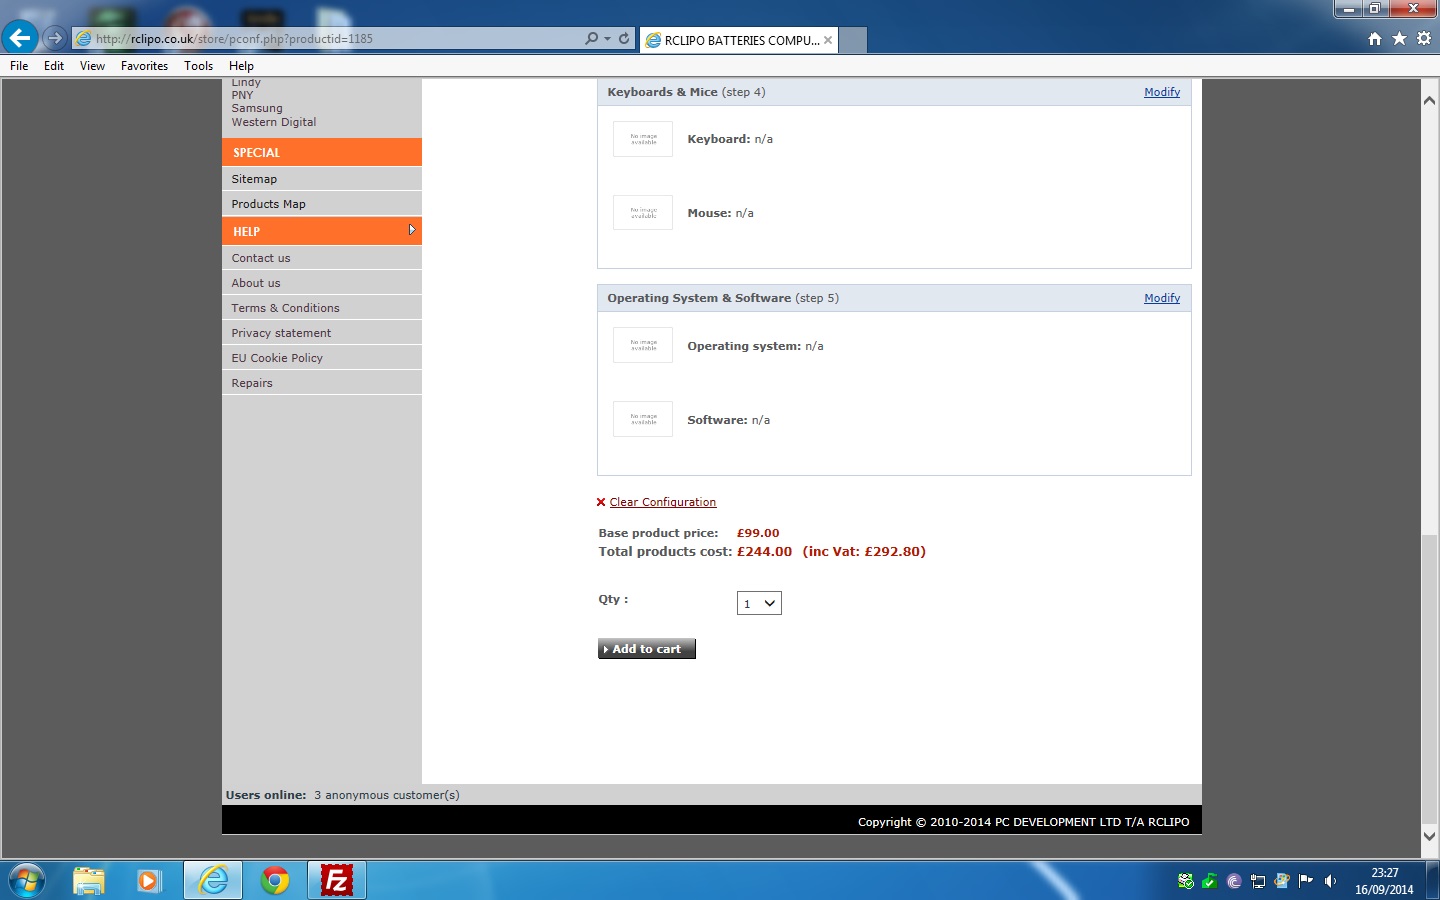Screen dimensions: 1440x900
Task: Open the IE Tools gear icon
Action: tap(1424, 39)
